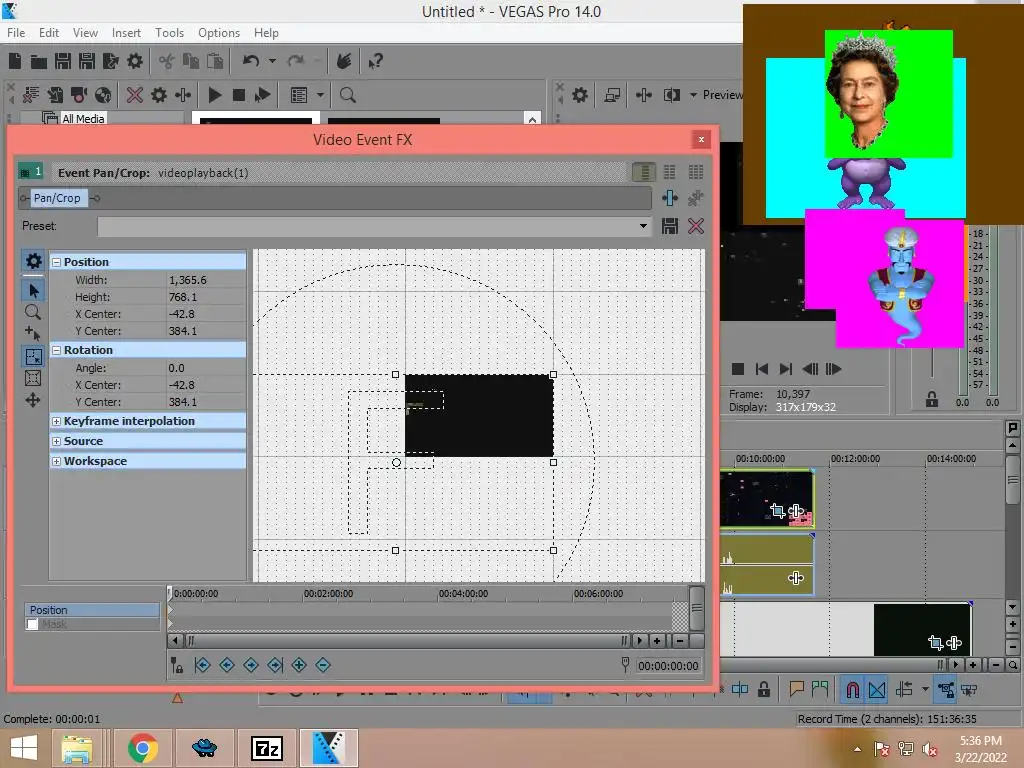Screen dimensions: 1024x768
Task: Select the Zoom Edit magnifier tool
Action: click(x=33, y=312)
